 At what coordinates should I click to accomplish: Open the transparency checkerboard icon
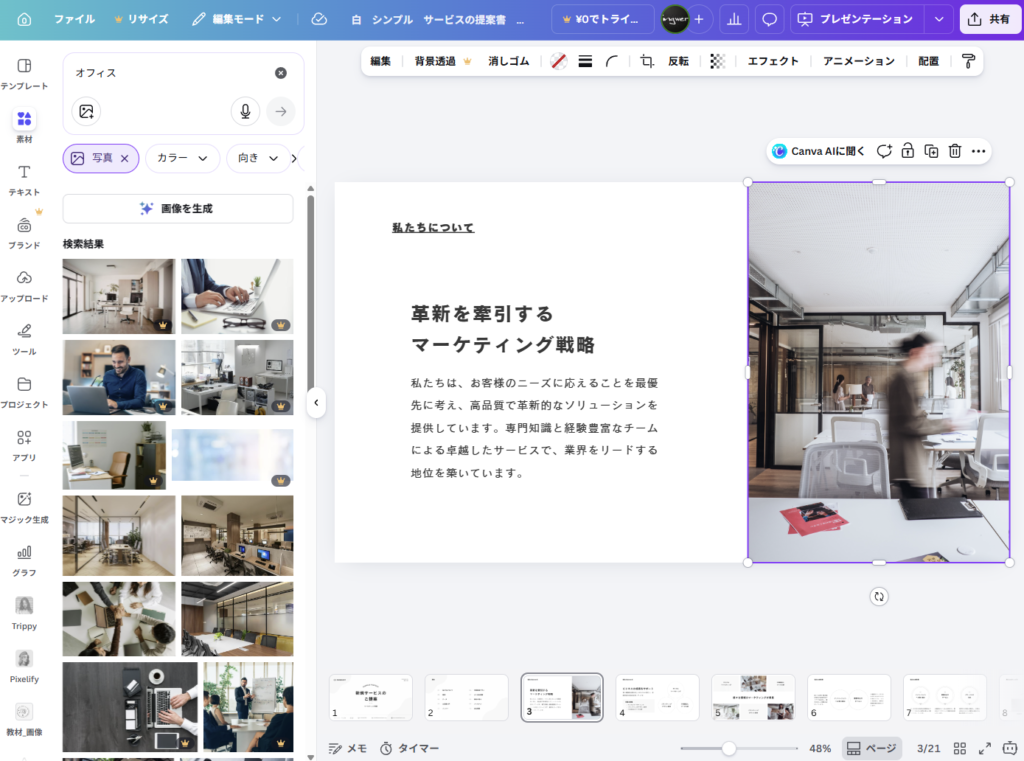[717, 61]
